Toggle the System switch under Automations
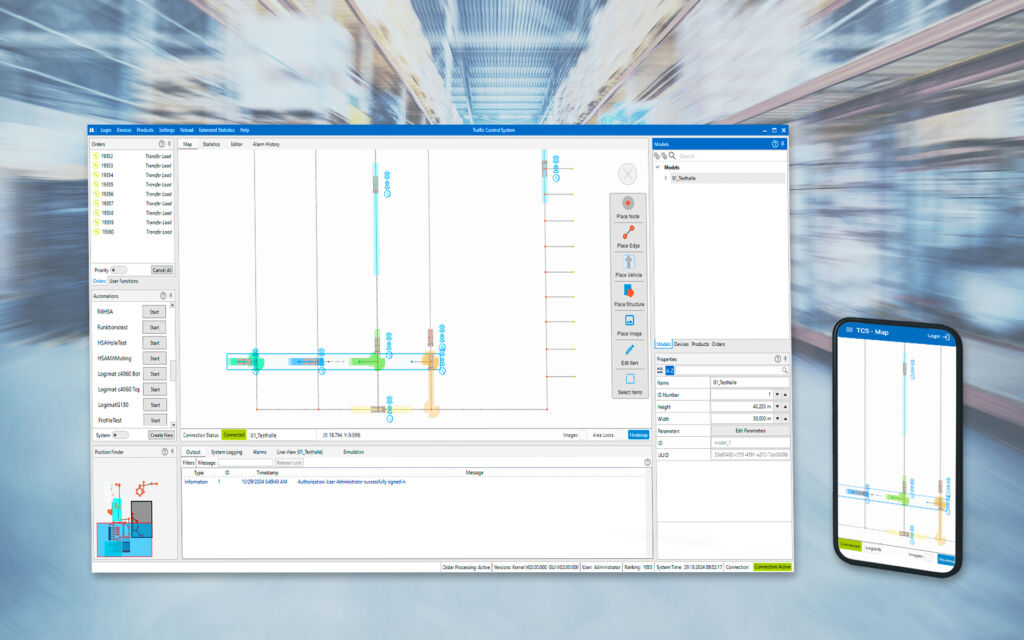This screenshot has height=640, width=1024. 120,435
